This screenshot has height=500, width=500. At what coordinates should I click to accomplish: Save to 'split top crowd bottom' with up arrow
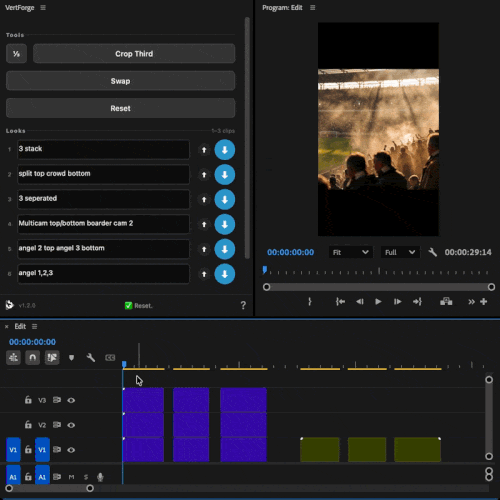(x=204, y=175)
